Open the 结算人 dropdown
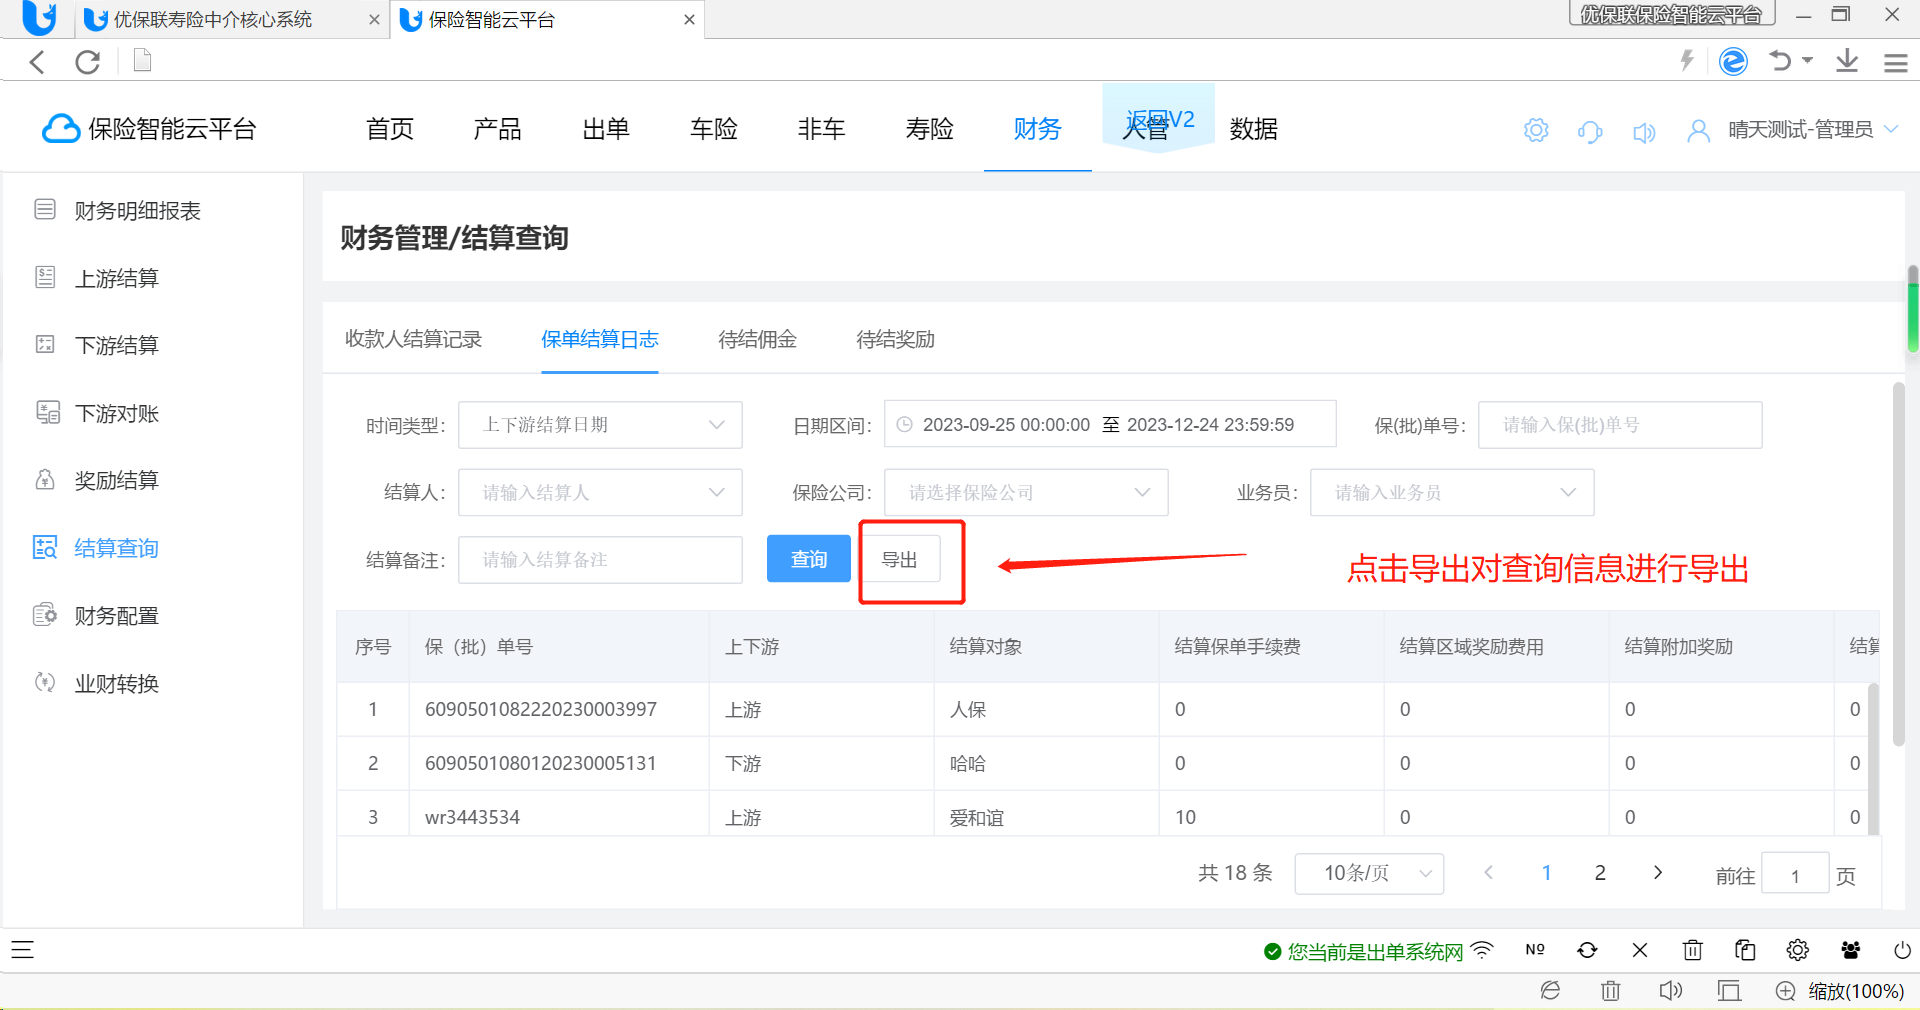 pyautogui.click(x=600, y=492)
